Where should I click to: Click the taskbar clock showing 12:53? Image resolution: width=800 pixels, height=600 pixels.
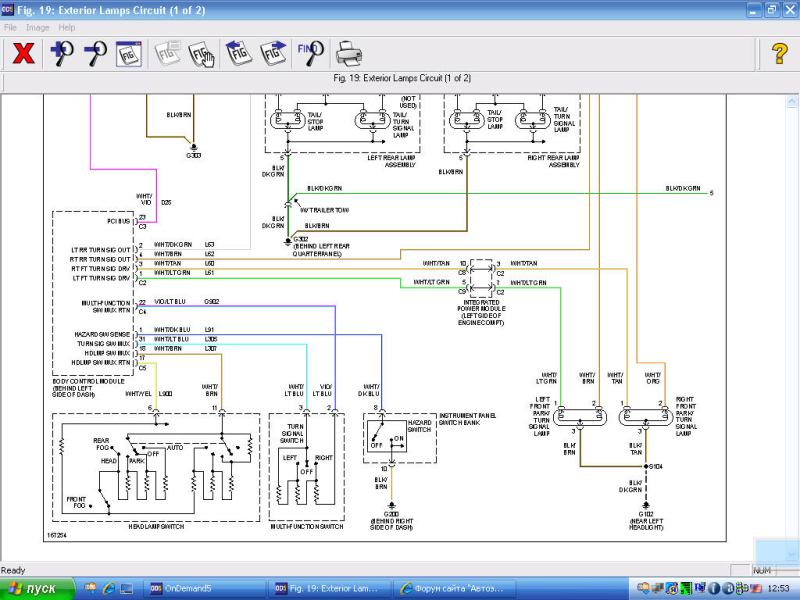(779, 589)
